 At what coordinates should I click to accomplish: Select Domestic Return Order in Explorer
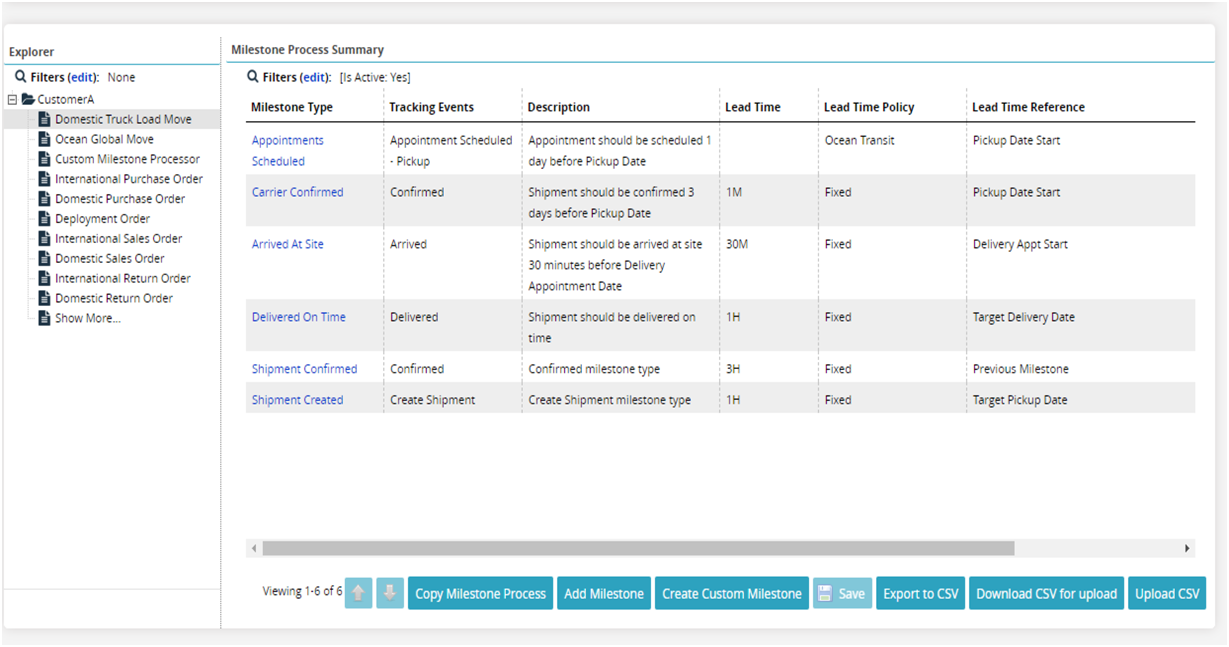(113, 298)
